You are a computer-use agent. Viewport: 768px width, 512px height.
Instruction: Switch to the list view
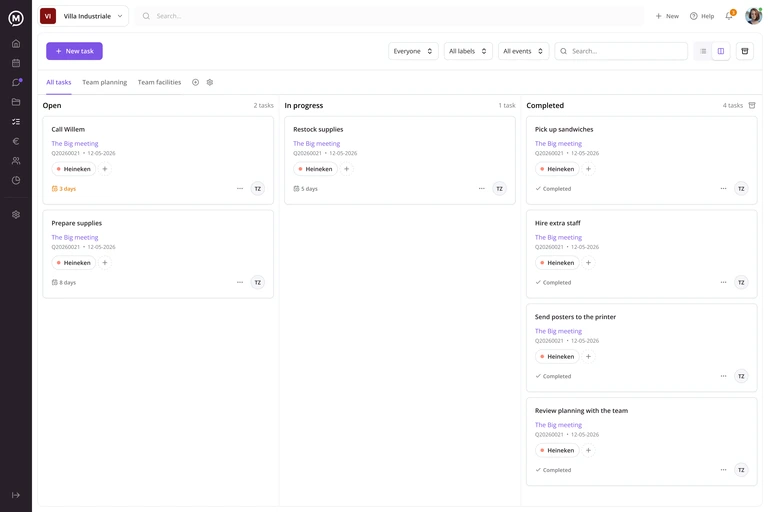703,51
